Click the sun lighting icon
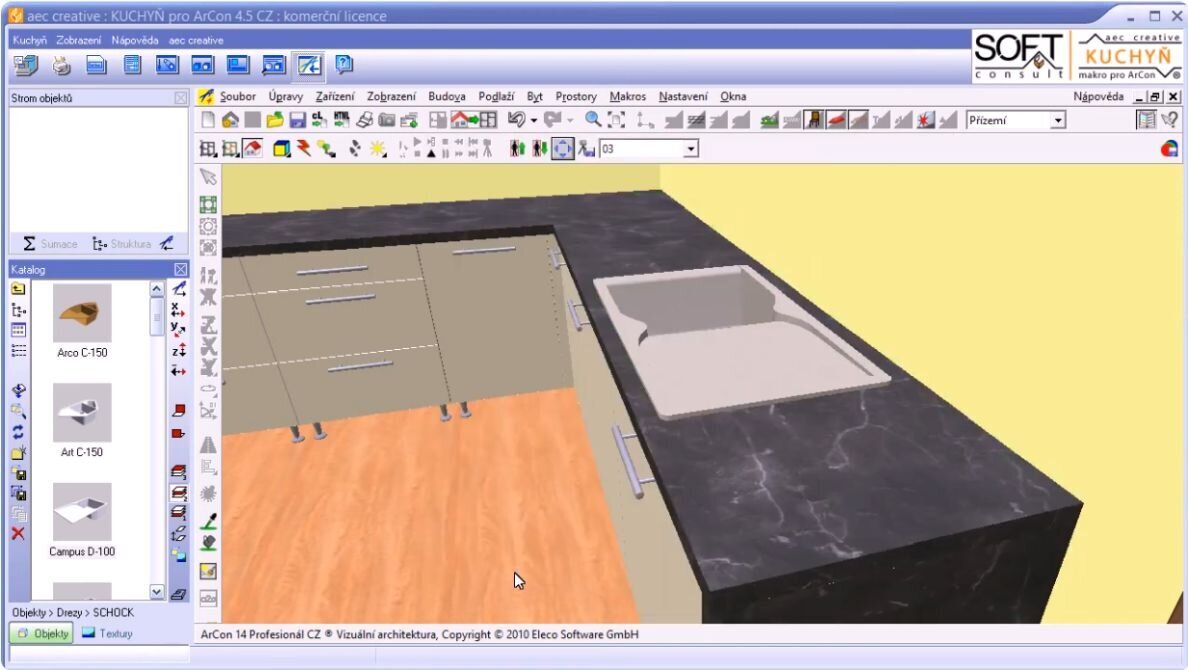 pyautogui.click(x=378, y=149)
